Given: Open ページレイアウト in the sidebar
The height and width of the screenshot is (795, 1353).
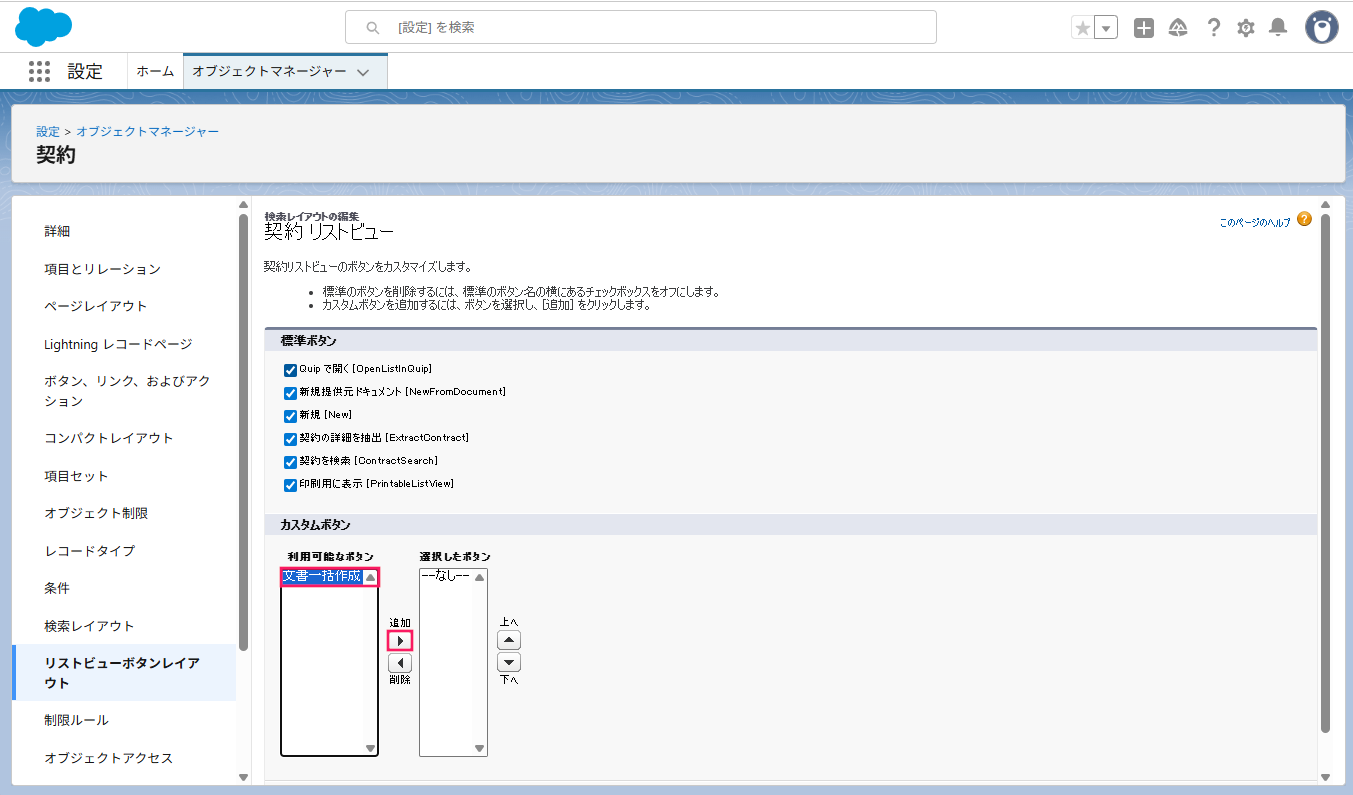Looking at the screenshot, I should point(95,306).
